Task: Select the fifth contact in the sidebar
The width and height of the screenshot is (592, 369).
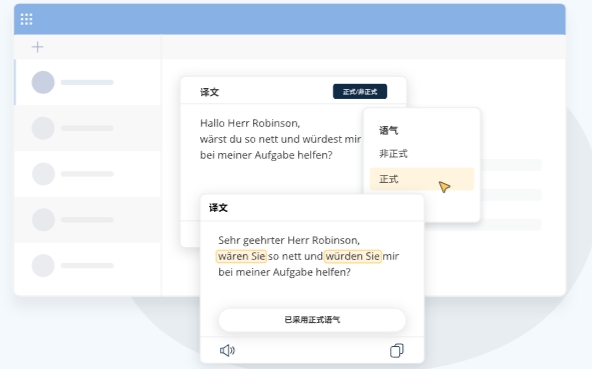Action: coord(88,266)
